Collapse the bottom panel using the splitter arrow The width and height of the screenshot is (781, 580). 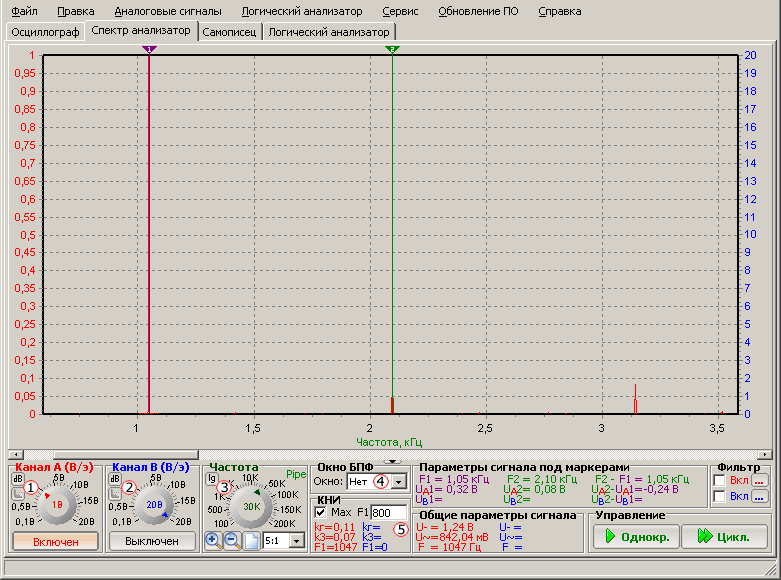391,461
